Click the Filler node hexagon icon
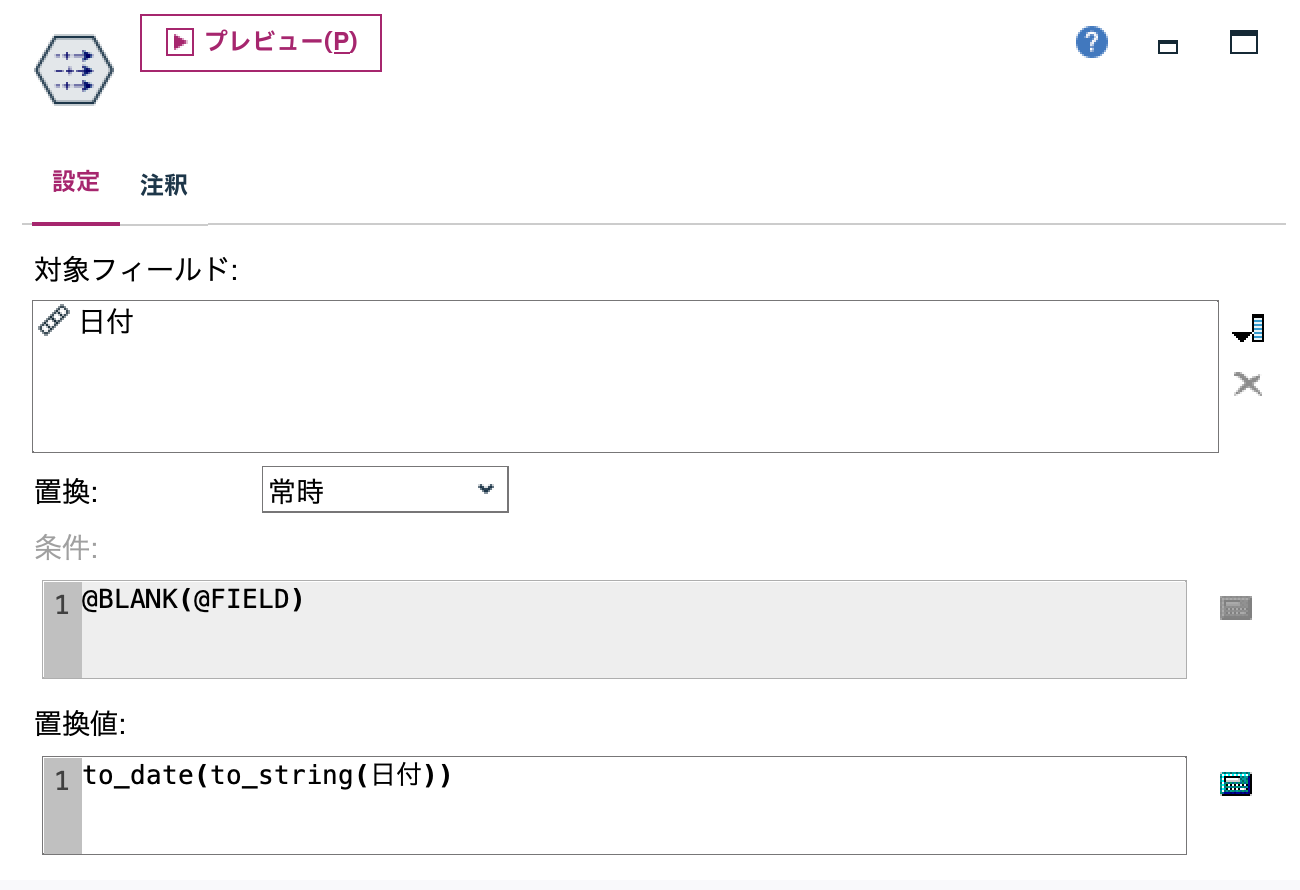1300x890 pixels. [73, 68]
